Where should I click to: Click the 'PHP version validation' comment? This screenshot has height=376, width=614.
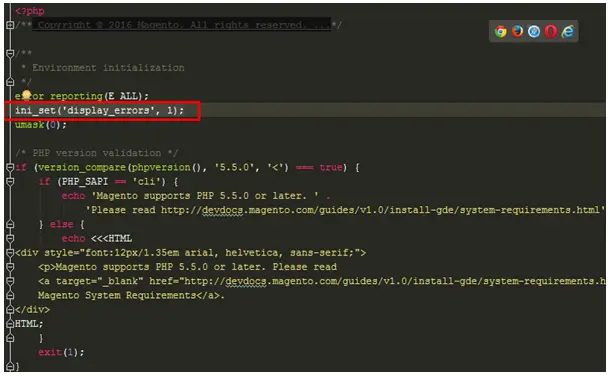coord(97,153)
